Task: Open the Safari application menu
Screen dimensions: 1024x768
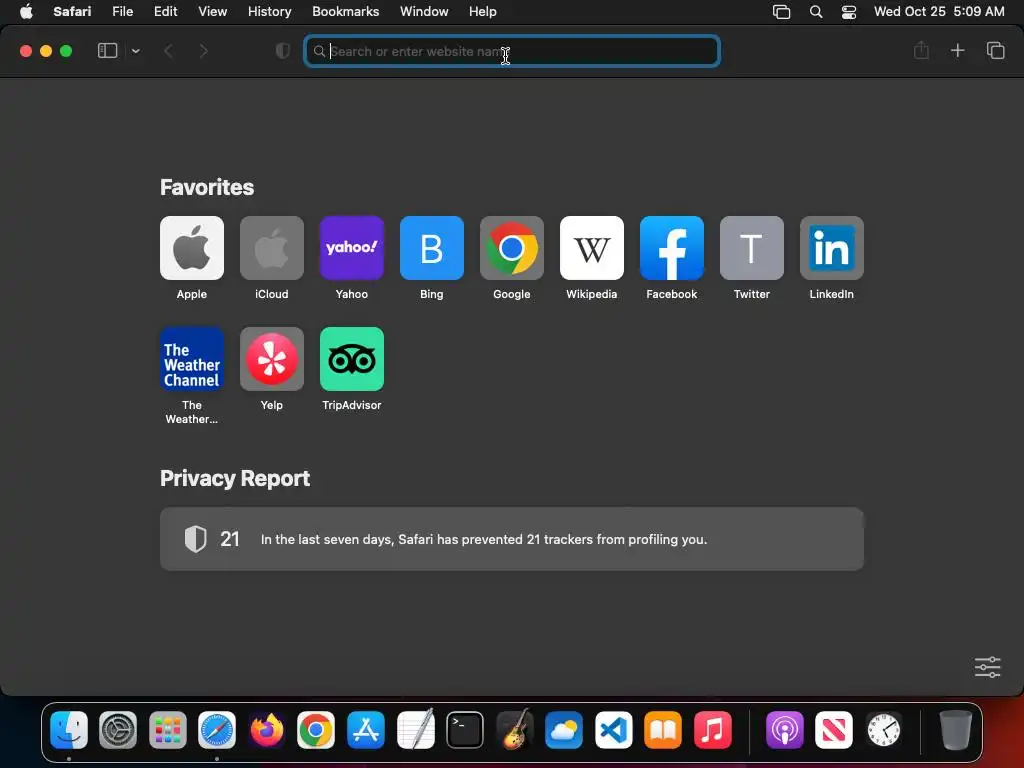Action: pyautogui.click(x=72, y=11)
